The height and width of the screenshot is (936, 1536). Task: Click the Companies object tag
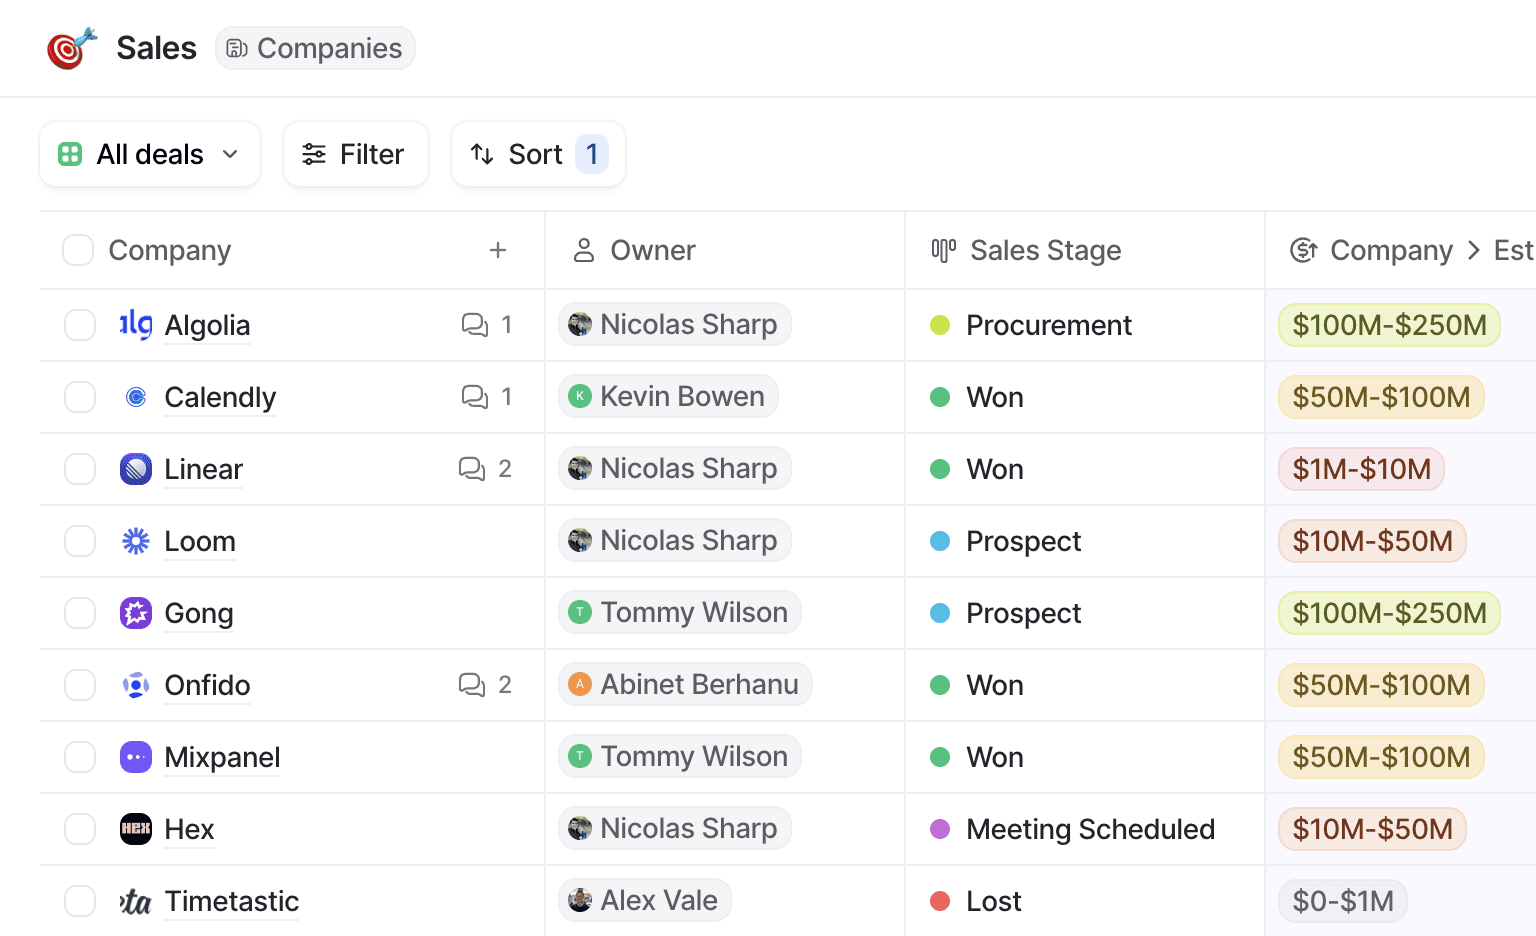[x=315, y=48]
